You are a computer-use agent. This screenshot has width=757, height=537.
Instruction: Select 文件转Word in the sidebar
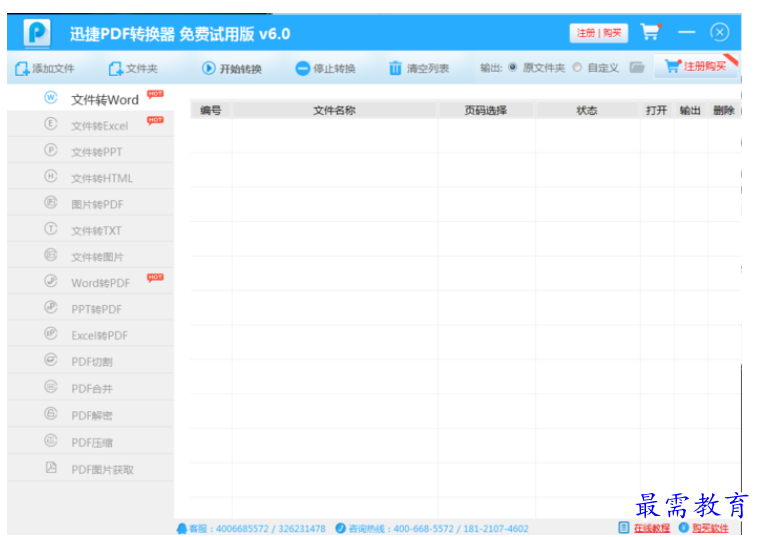tap(91, 99)
